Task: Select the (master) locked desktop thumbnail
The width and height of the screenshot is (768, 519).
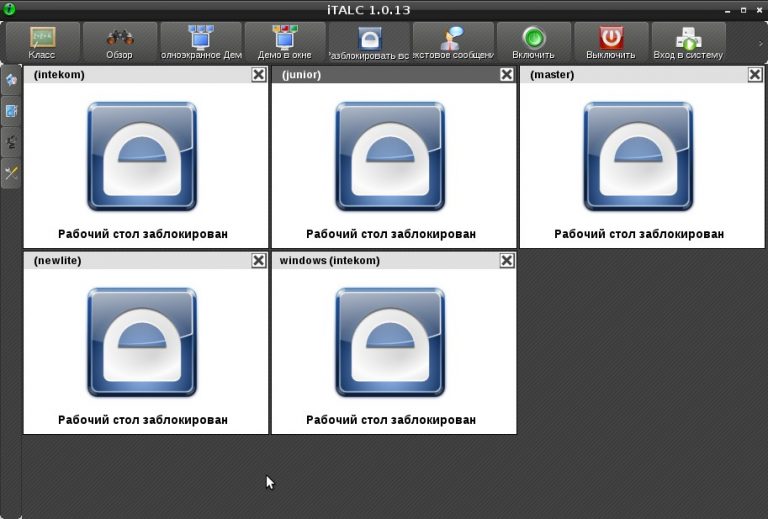Action: pyautogui.click(x=642, y=165)
